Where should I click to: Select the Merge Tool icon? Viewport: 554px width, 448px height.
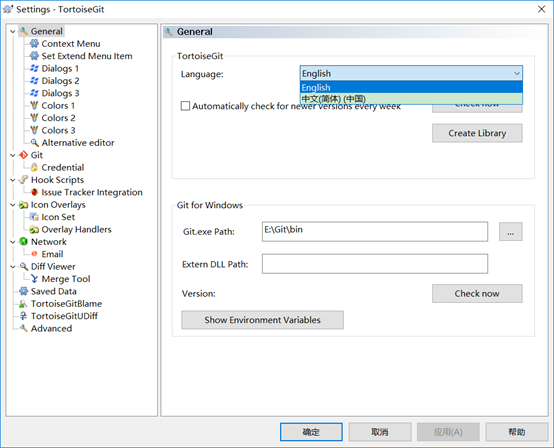(34, 279)
